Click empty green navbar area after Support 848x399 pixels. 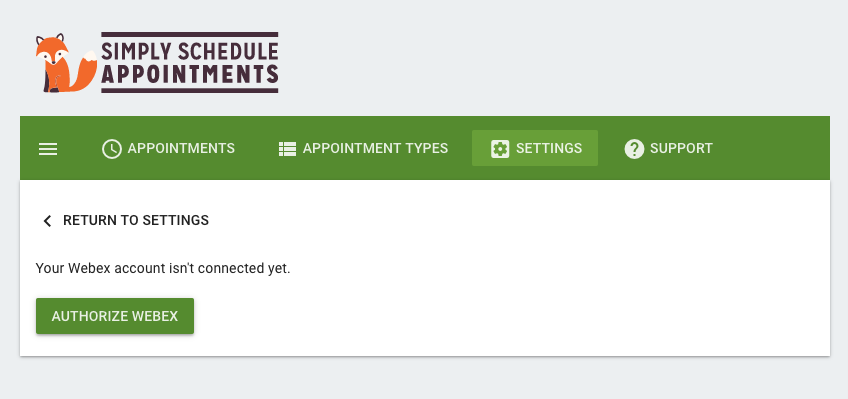point(773,148)
